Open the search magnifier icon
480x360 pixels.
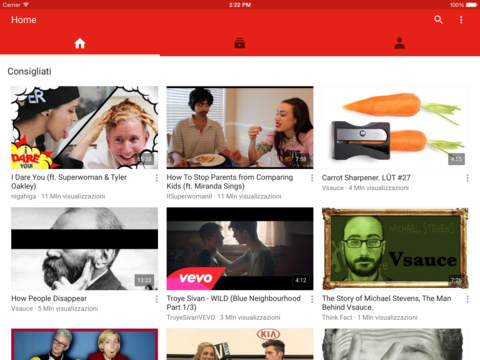[x=438, y=20]
